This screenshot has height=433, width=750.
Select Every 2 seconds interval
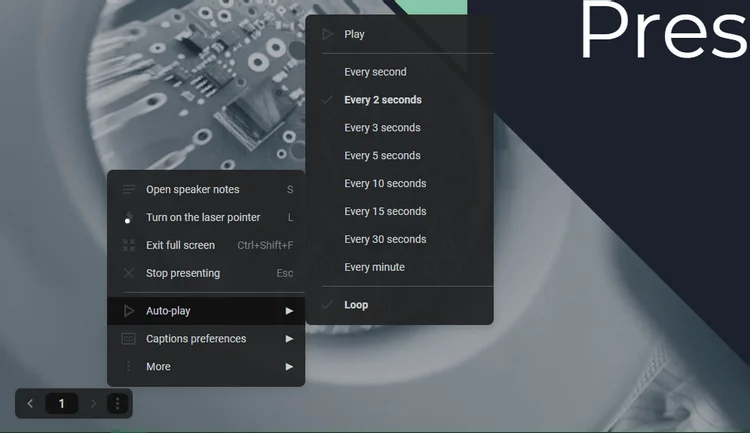click(383, 100)
